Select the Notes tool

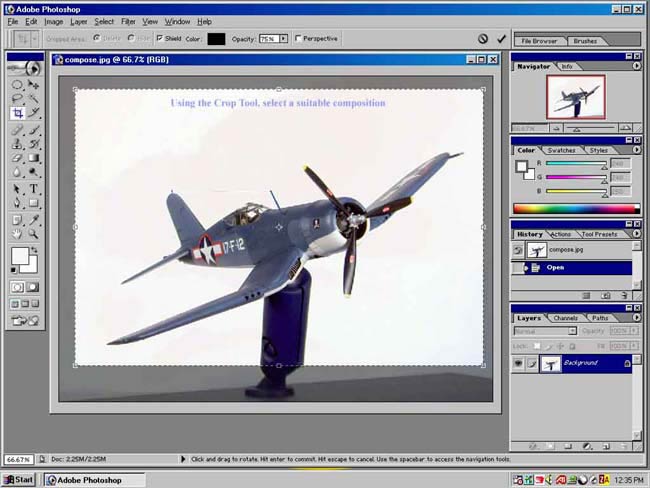(17, 220)
